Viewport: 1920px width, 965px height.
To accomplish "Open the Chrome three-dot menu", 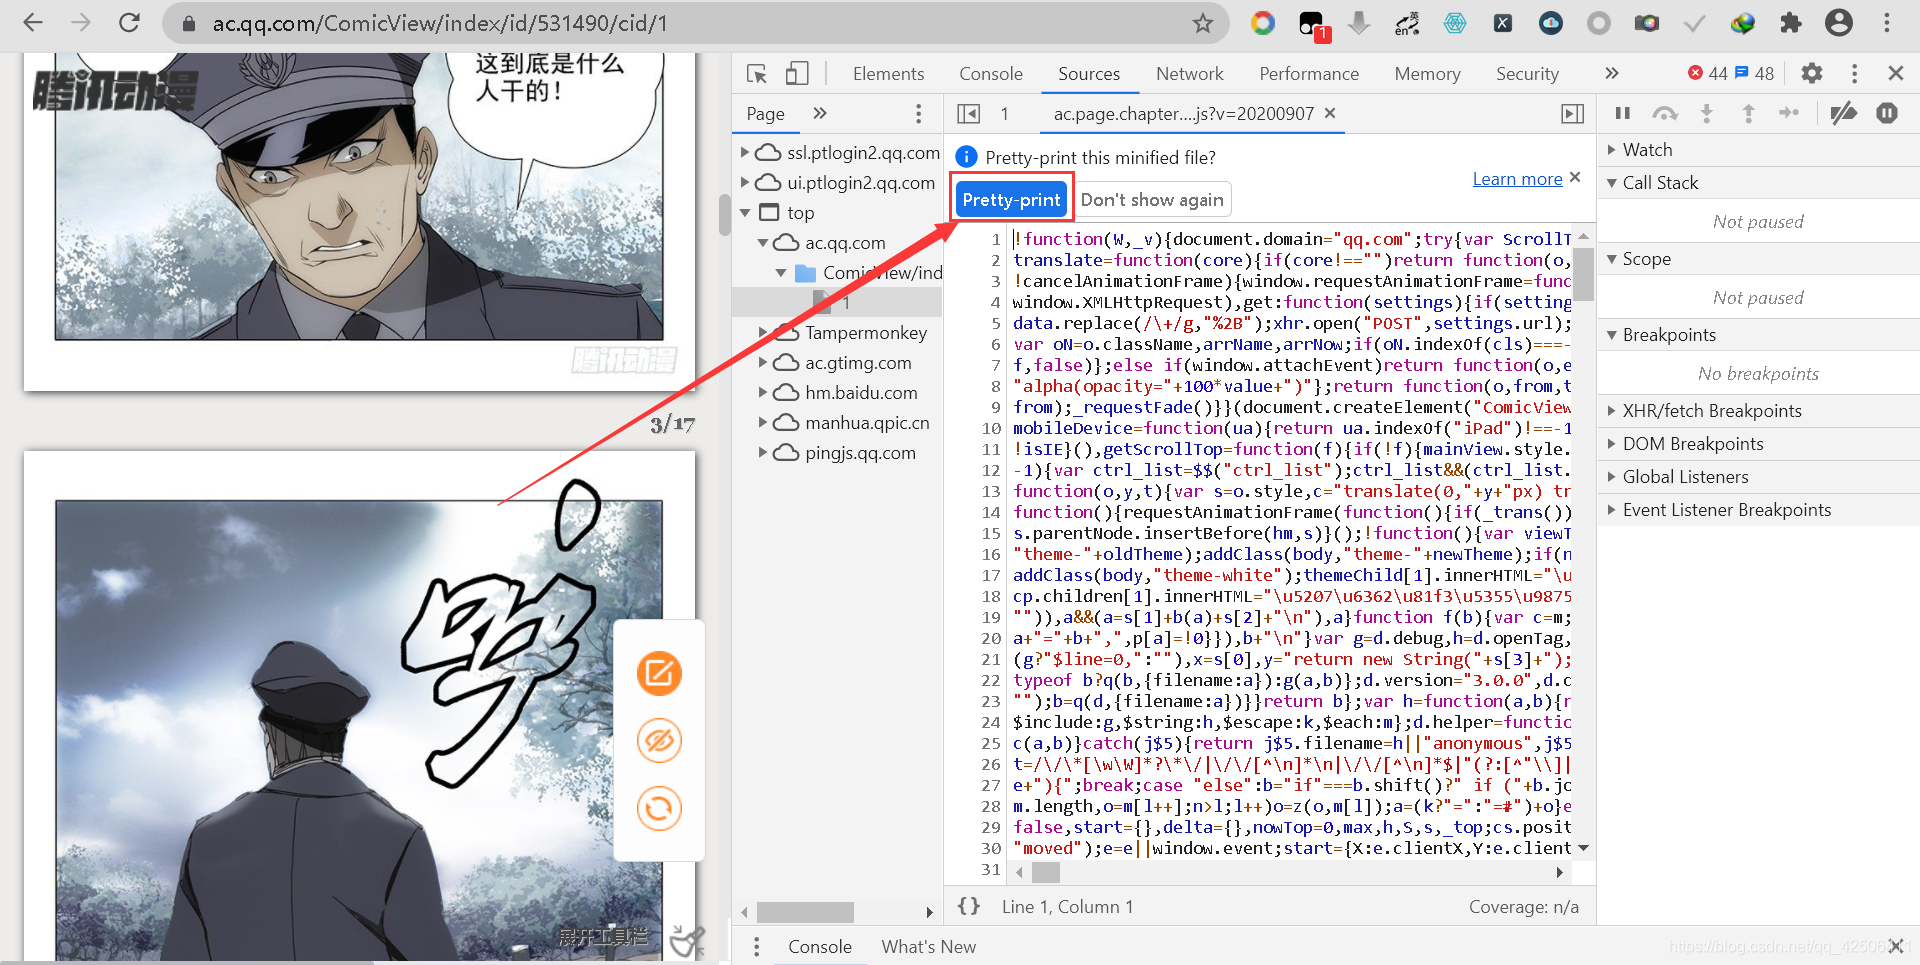I will pyautogui.click(x=1887, y=23).
